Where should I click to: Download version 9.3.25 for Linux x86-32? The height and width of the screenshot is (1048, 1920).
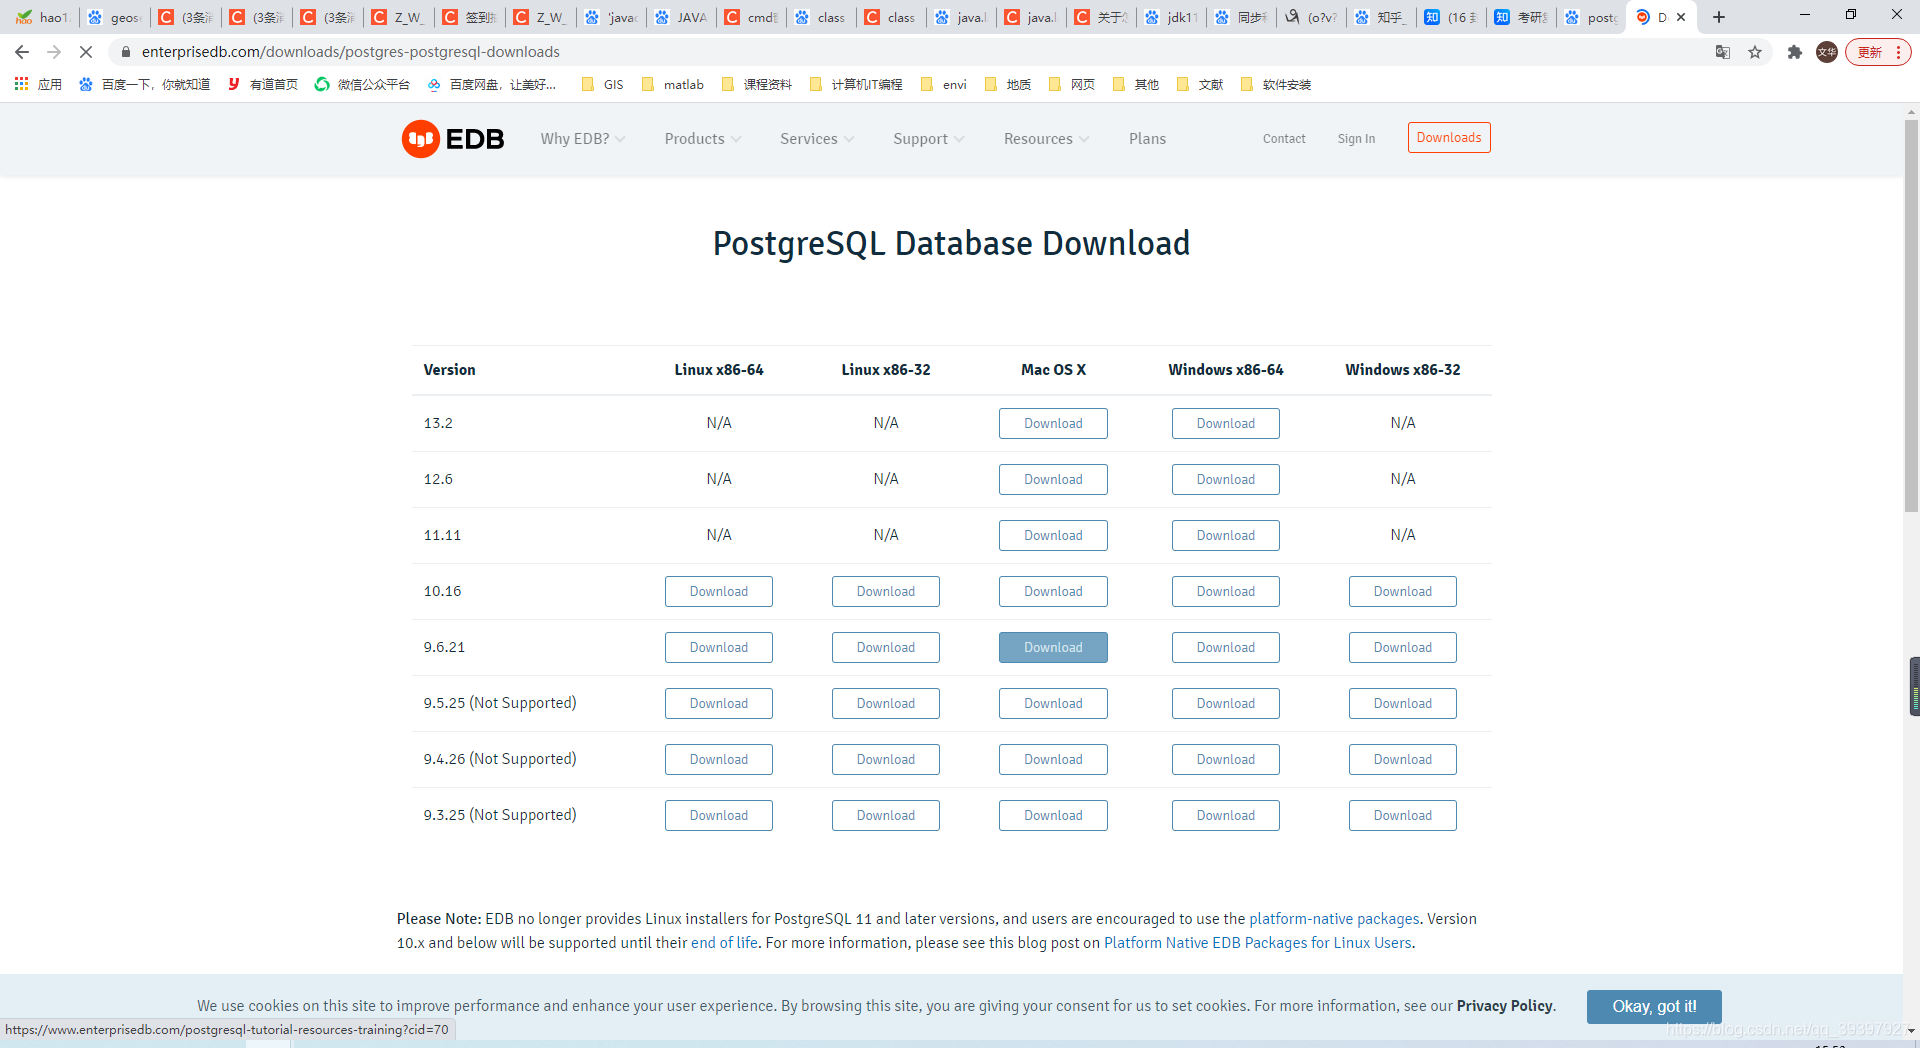point(886,815)
